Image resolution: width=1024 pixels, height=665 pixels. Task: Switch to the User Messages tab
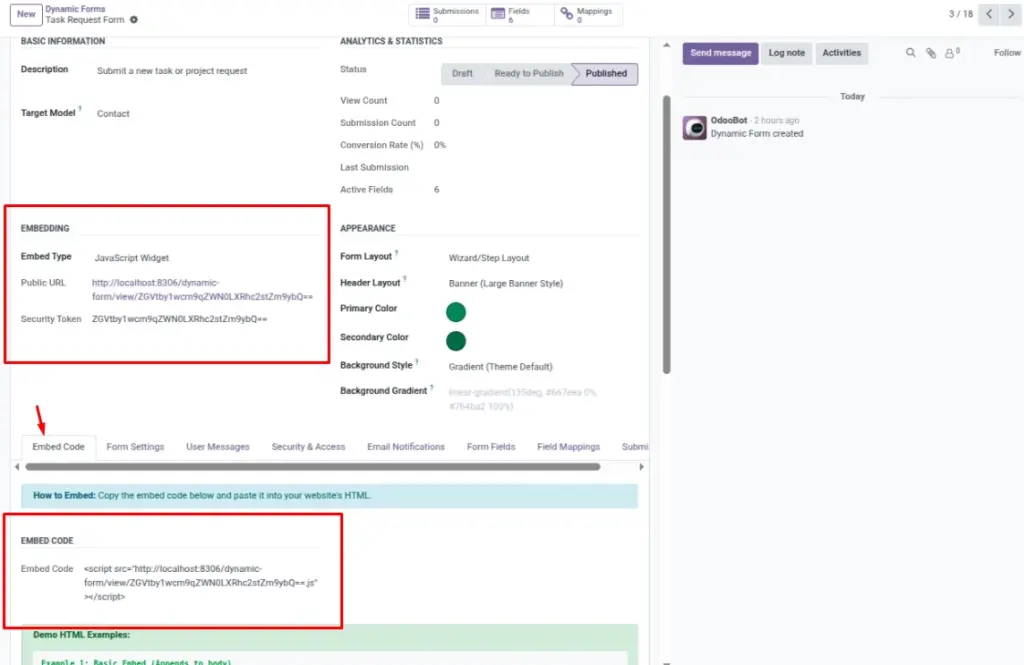coord(217,447)
